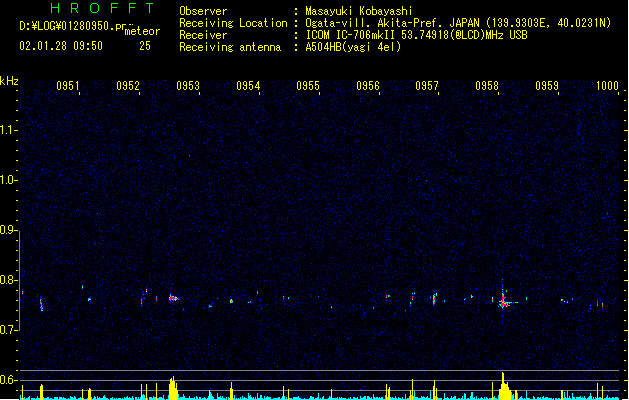This screenshot has height=400, width=629.
Task: Click the 0.7 kHz axis label
Action: pos(9,330)
